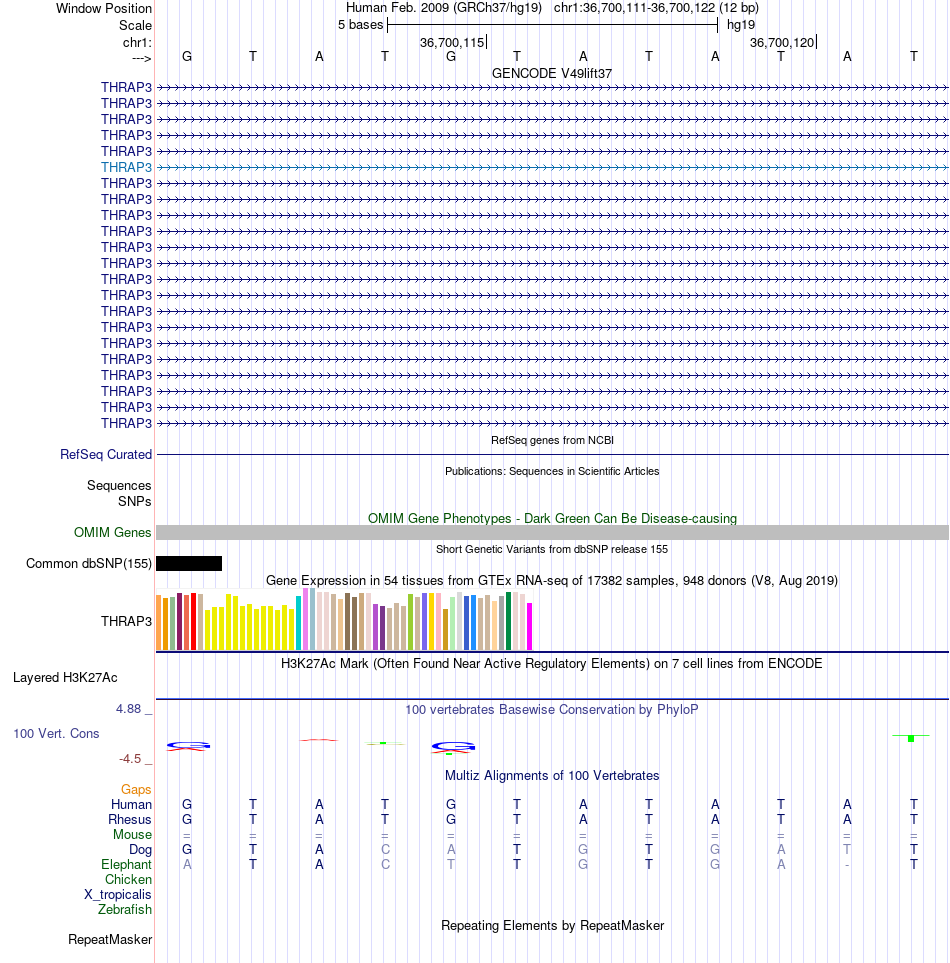
Task: Click the Window Position track label
Action: (104, 9)
